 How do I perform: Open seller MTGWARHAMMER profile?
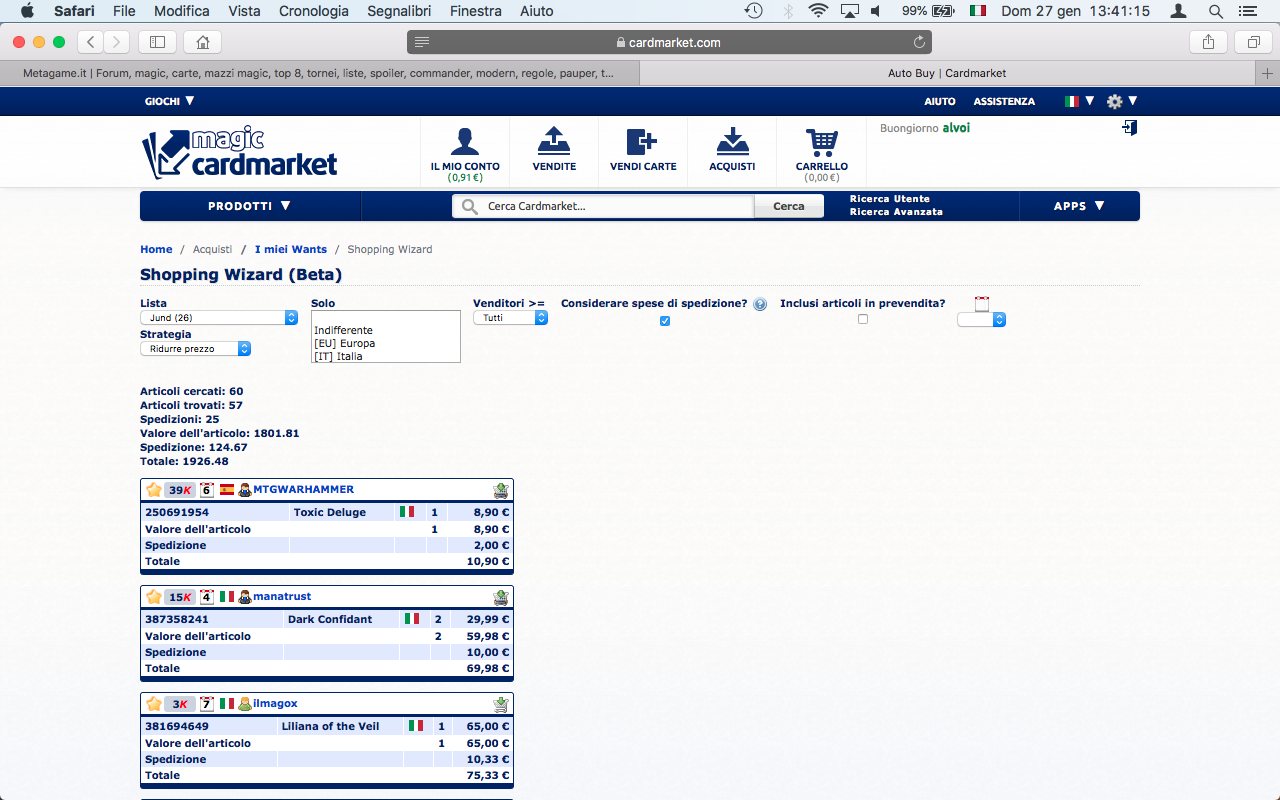[304, 490]
